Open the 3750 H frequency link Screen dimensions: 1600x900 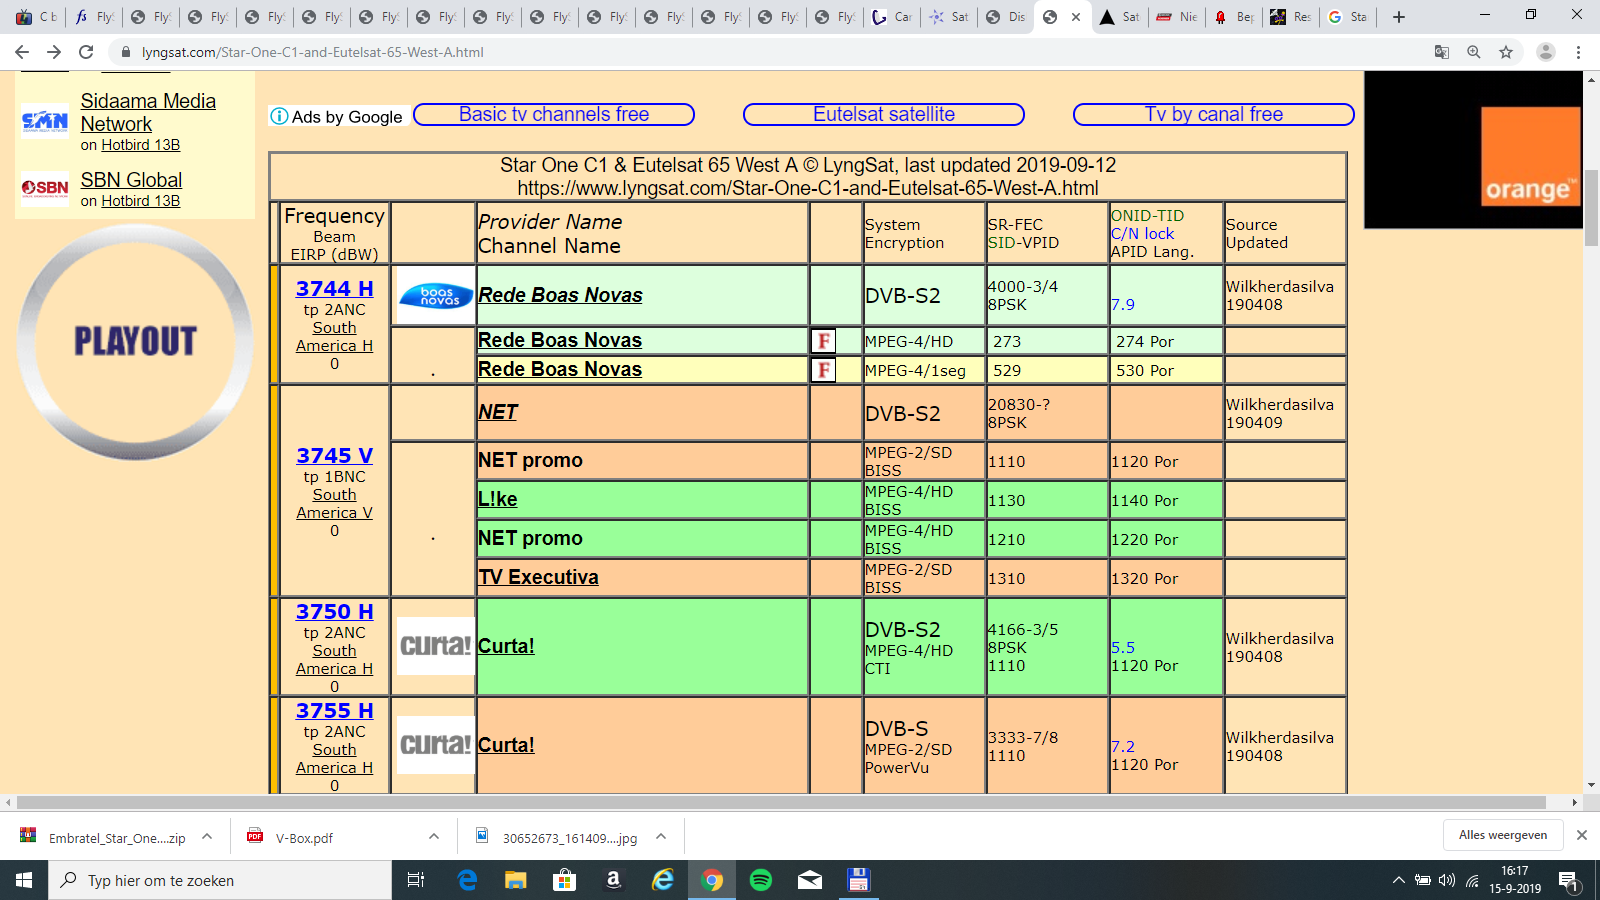pos(334,612)
